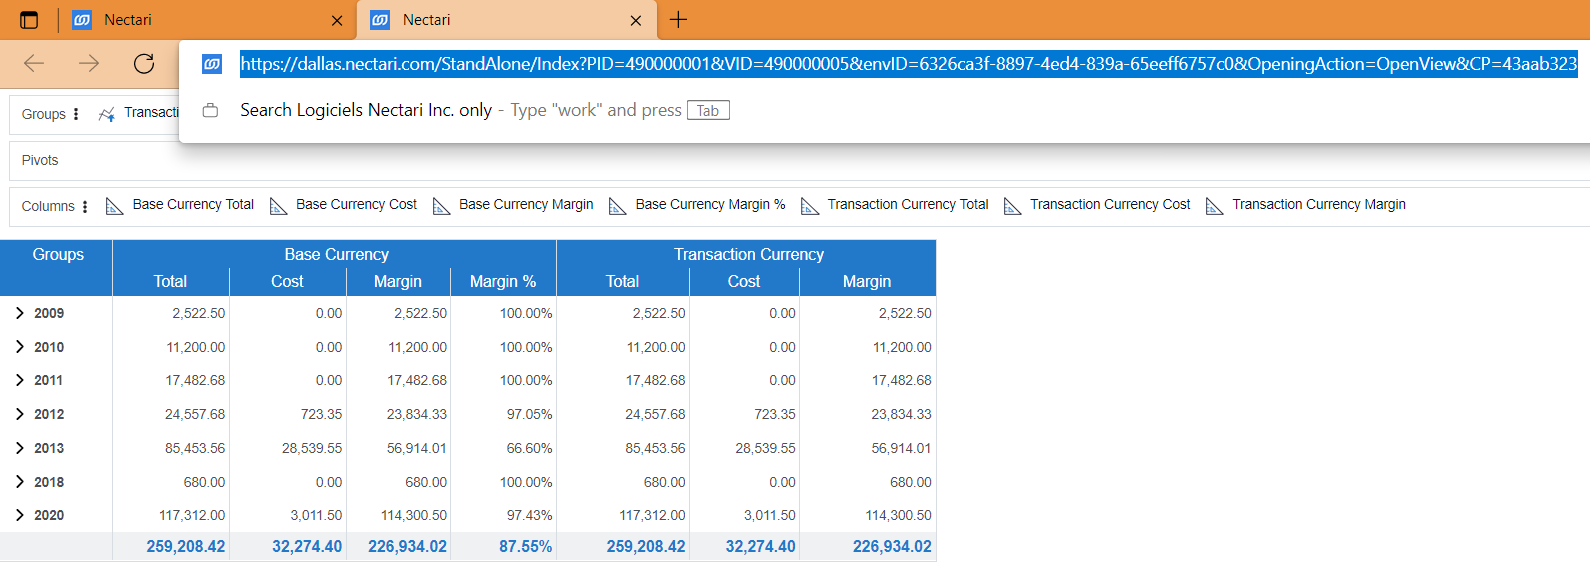Click the Transaction Currency Margin measure icon
The width and height of the screenshot is (1590, 568).
(x=1214, y=206)
